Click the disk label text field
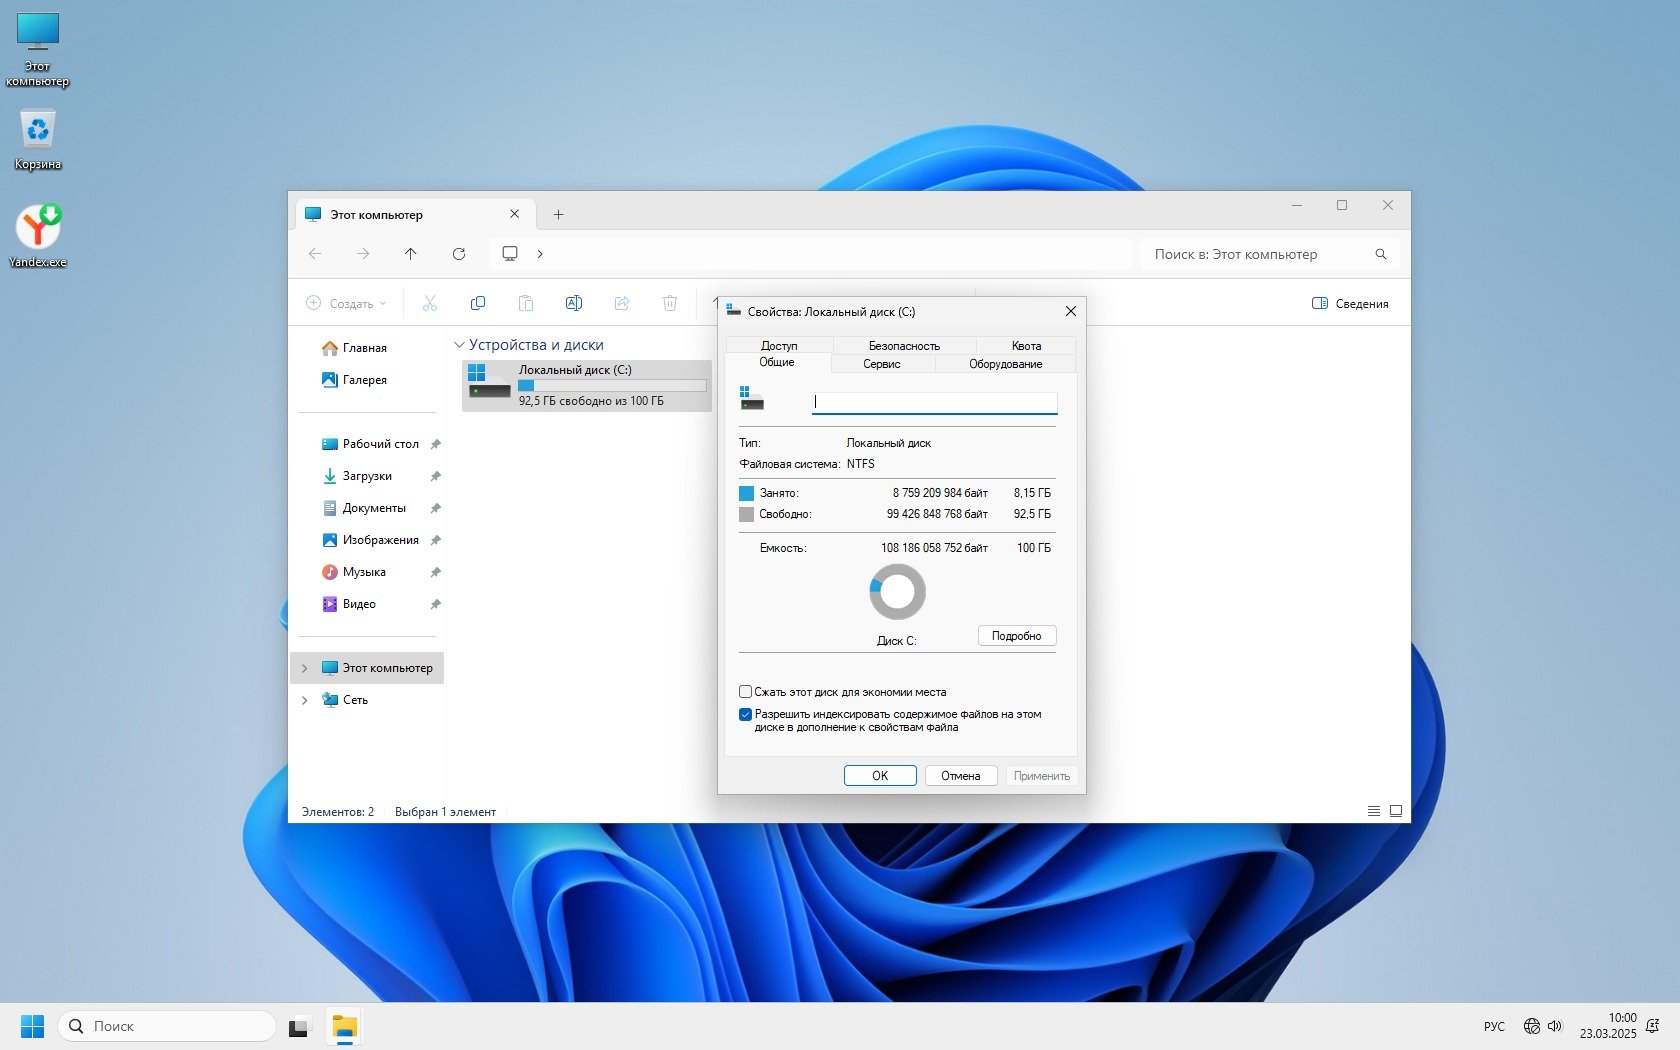Viewport: 1680px width, 1050px height. [934, 402]
